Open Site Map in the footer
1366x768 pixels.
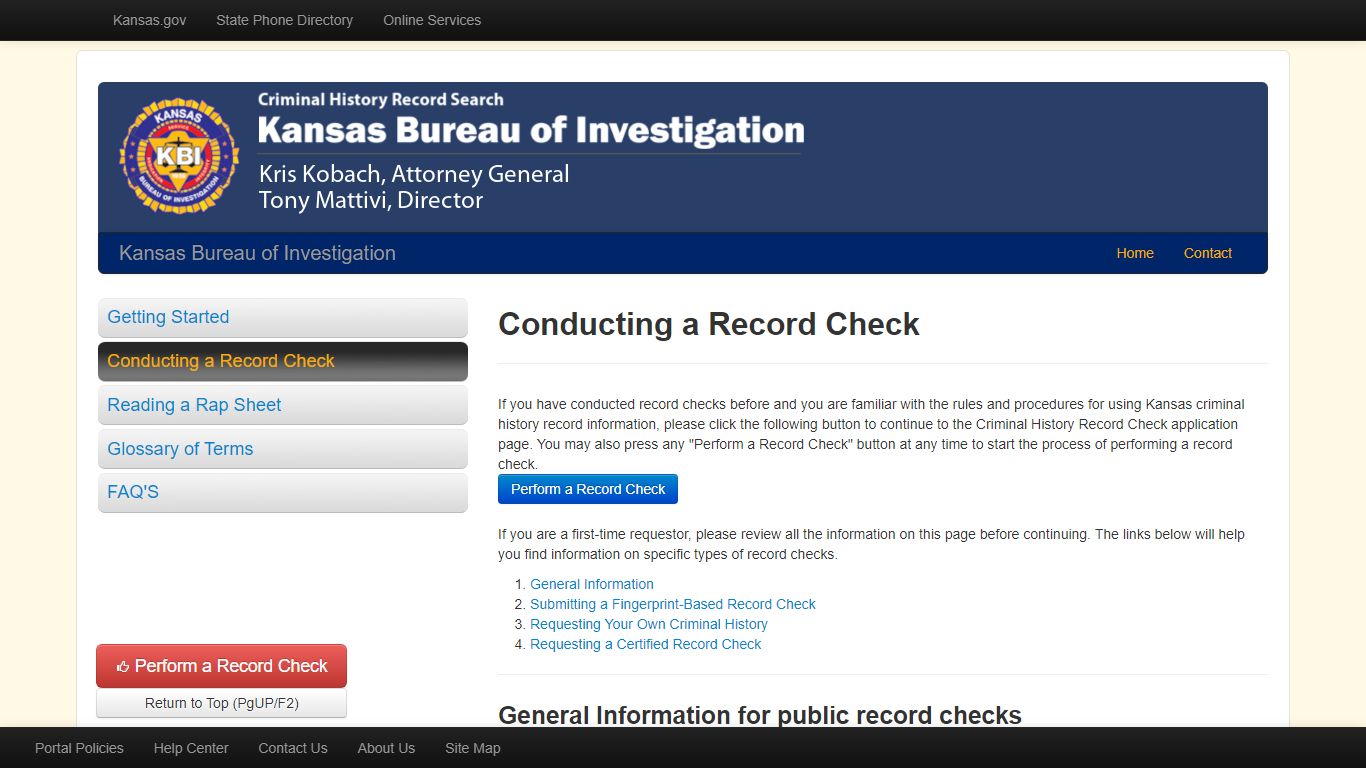(473, 748)
